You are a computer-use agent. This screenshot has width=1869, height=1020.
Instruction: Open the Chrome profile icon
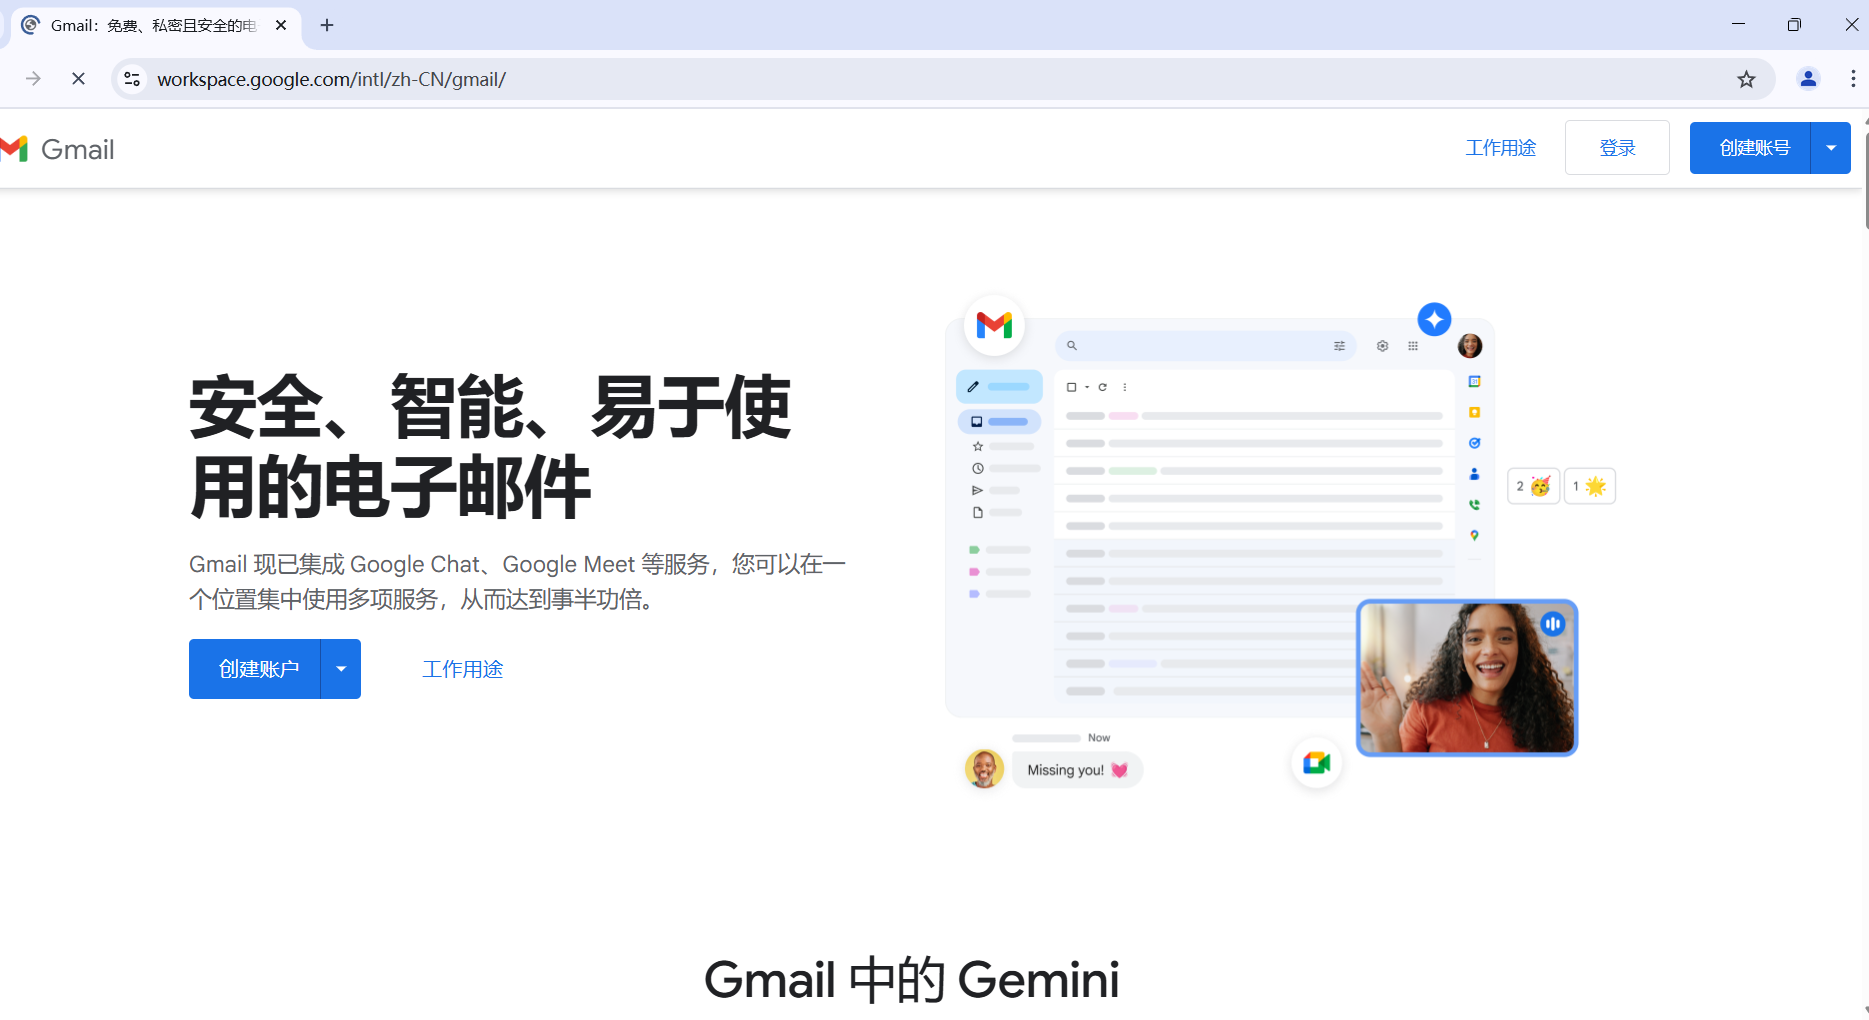pos(1808,79)
